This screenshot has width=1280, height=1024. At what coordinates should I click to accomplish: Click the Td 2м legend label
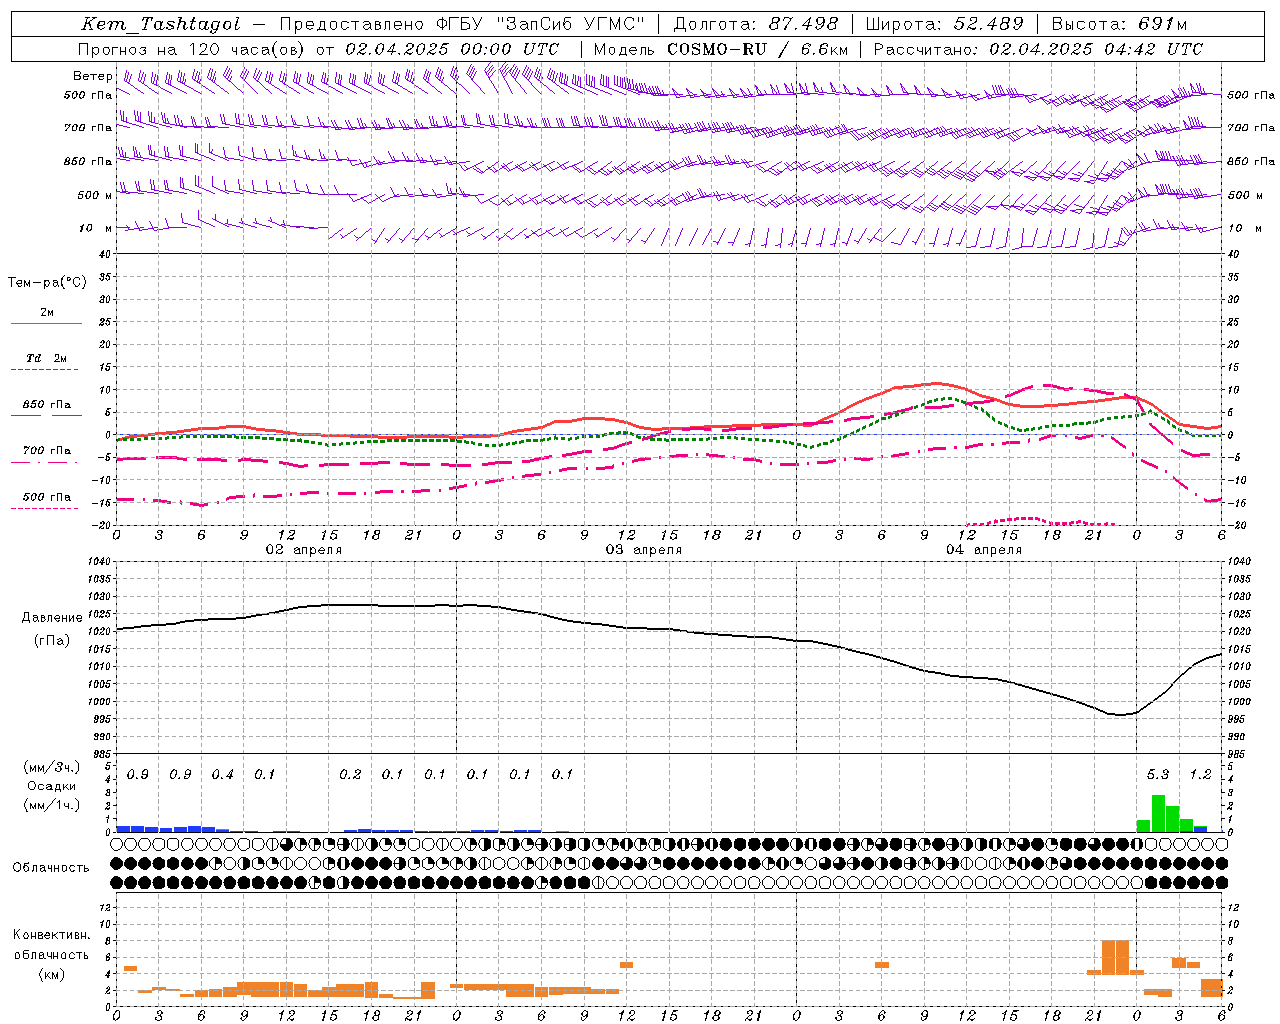click(x=47, y=358)
